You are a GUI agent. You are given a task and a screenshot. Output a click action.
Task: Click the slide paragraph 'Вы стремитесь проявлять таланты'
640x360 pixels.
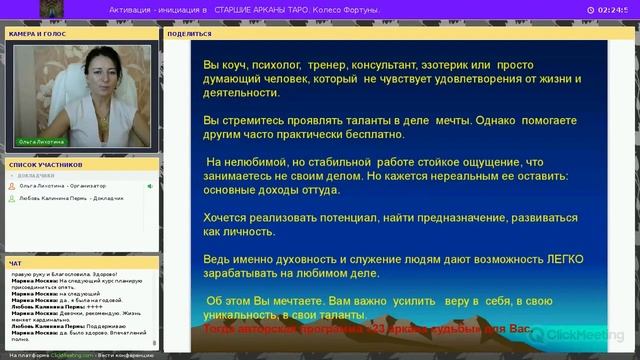pos(390,127)
